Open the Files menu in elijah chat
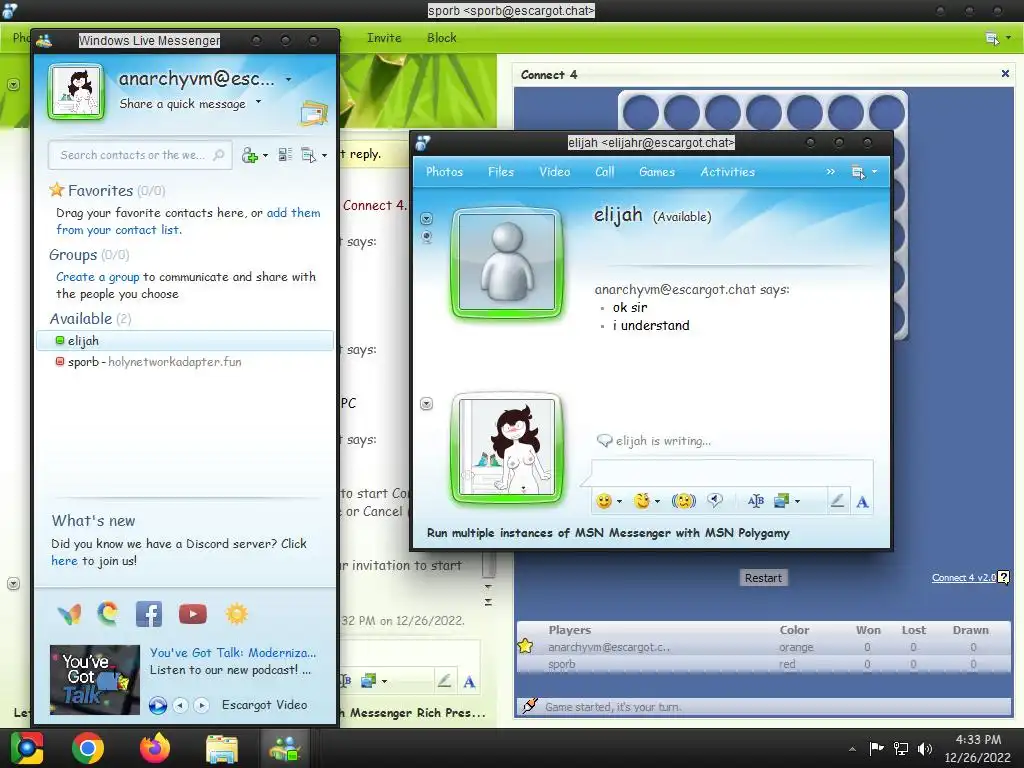 pyautogui.click(x=501, y=172)
